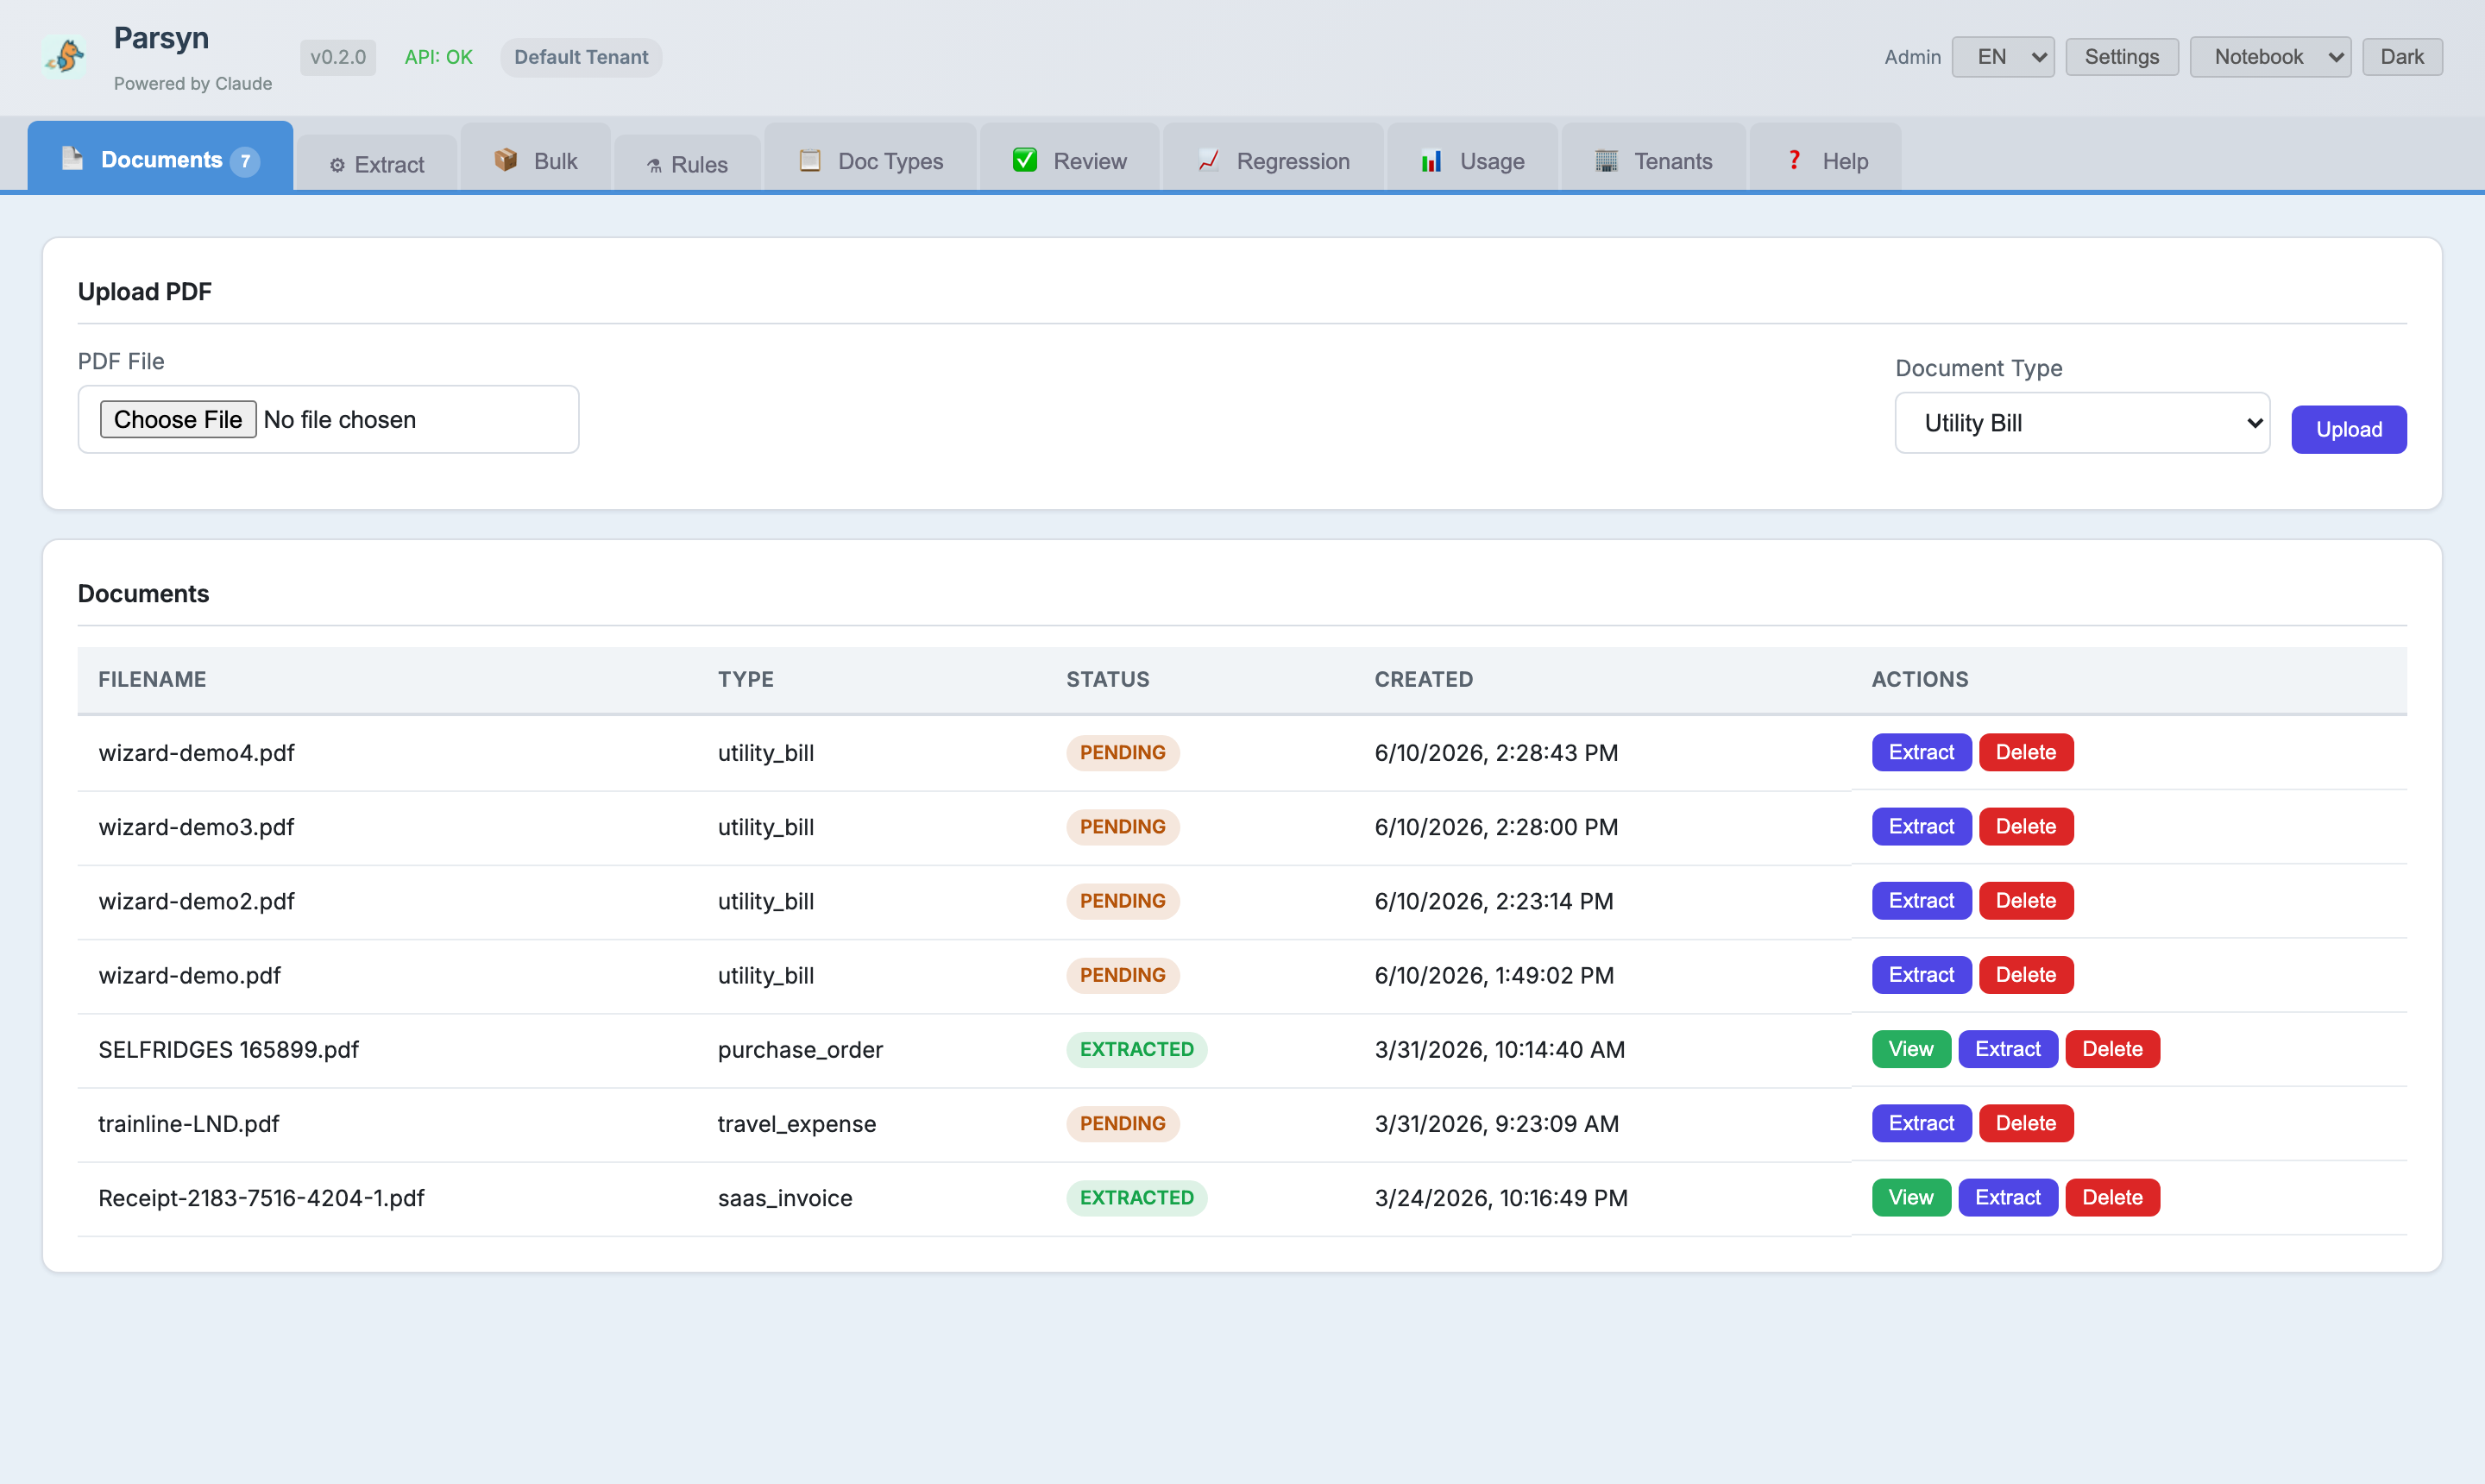Extract Receipt-2183-7516-4204-1.pdf again

[x=2008, y=1197]
